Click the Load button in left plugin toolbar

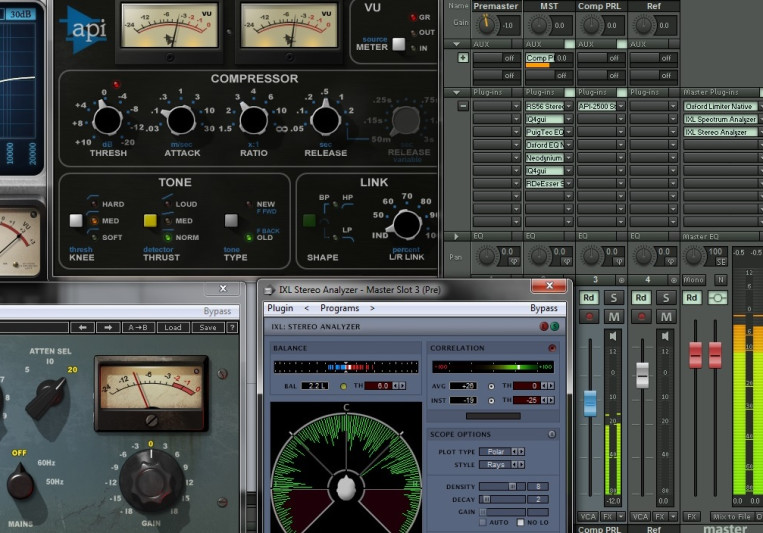(x=173, y=328)
